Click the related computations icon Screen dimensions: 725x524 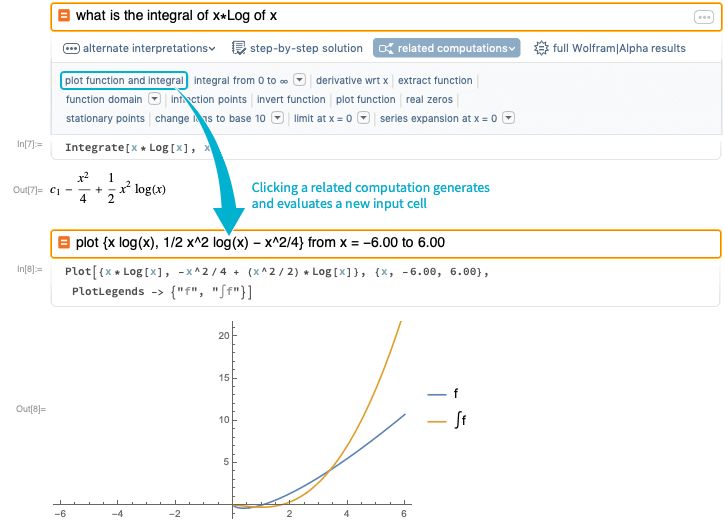386,48
